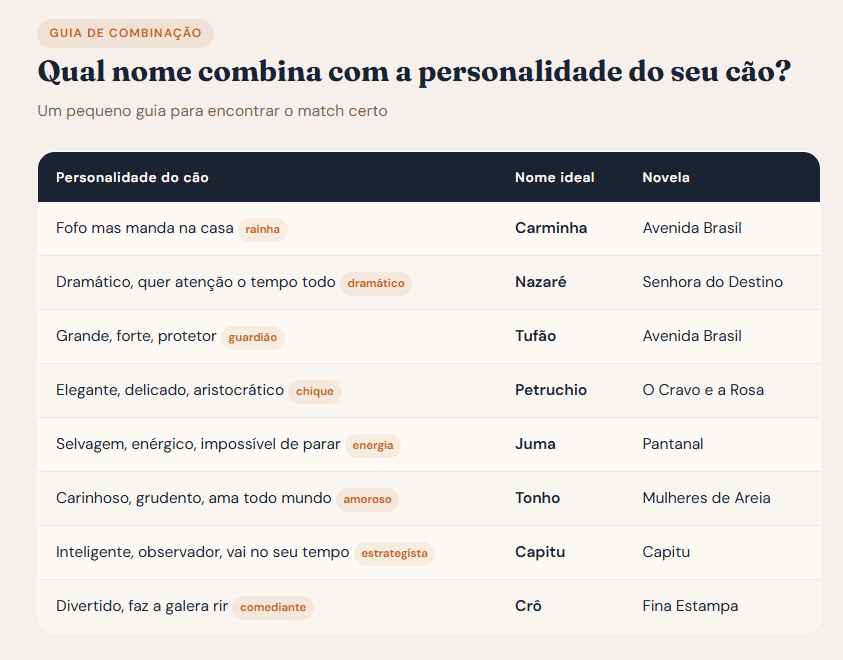Click the 'Guia de Combinação' badge
Screen dimensions: 843x660
pos(125,33)
